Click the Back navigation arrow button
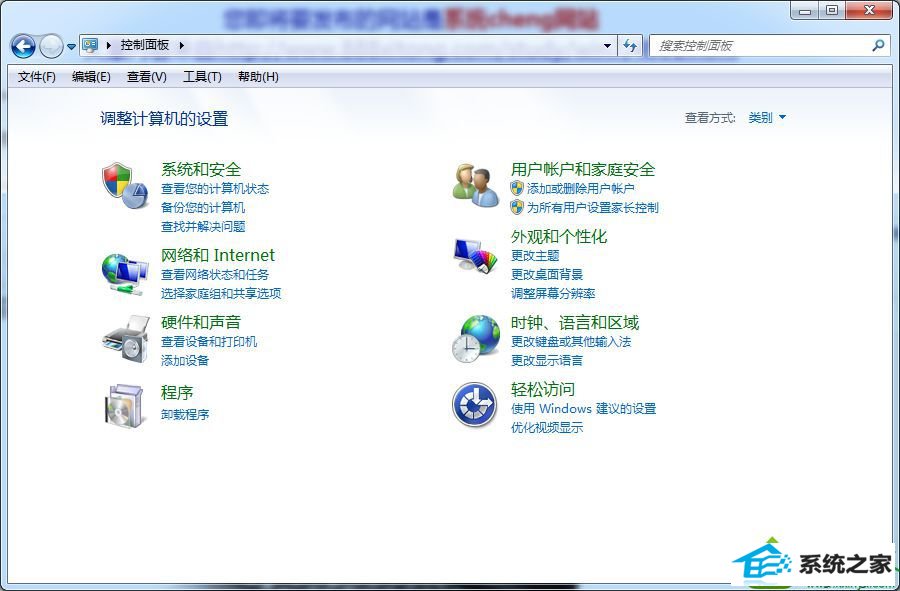Screen dimensions: 900x591 24,46
